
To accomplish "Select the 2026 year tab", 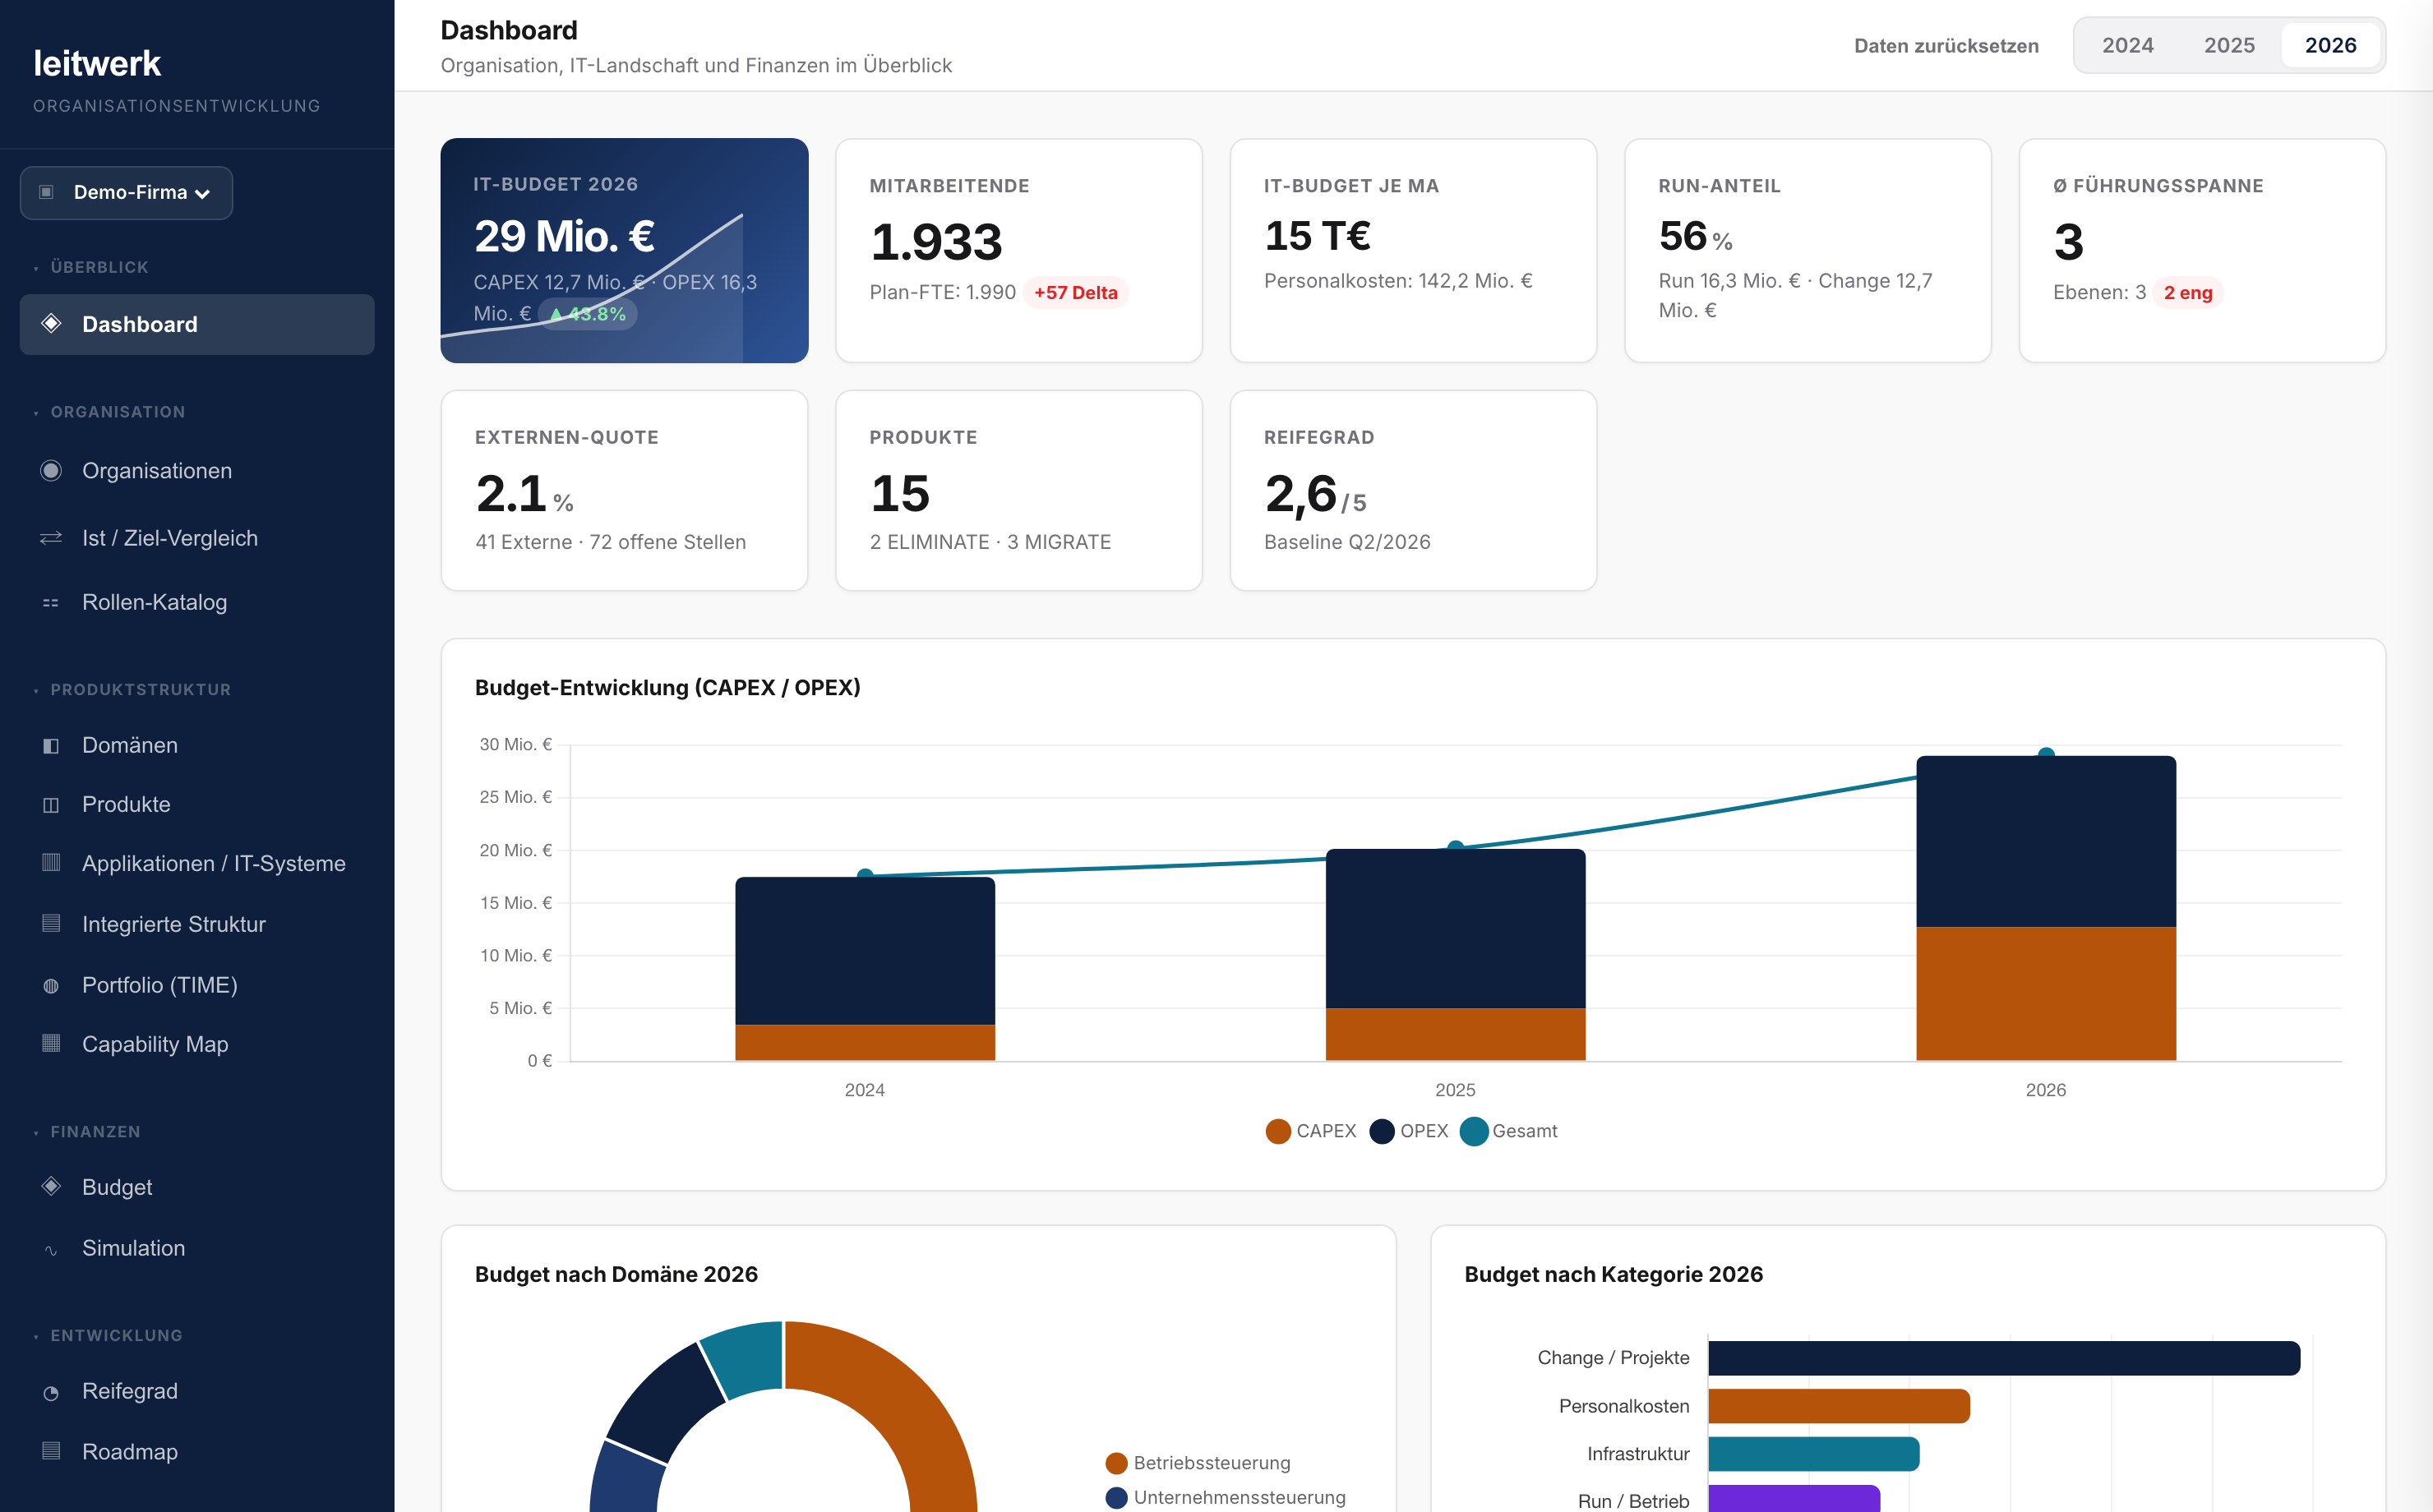I will click(2330, 45).
